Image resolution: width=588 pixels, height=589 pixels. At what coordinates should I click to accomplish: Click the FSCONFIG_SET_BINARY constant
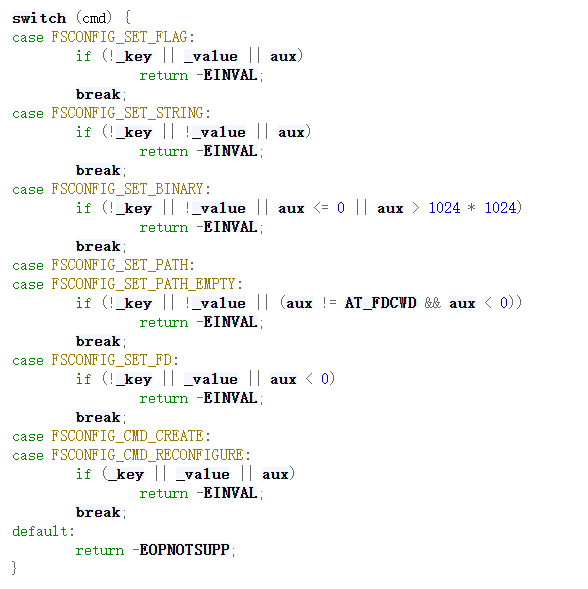(127, 189)
